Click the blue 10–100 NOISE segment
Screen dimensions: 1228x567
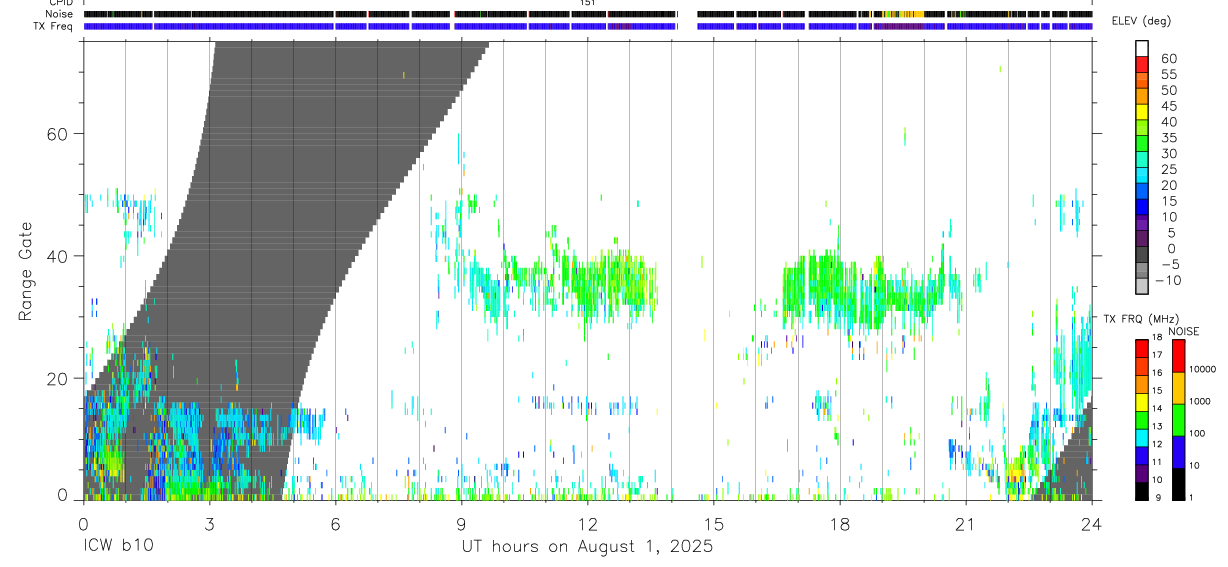pyautogui.click(x=1179, y=451)
